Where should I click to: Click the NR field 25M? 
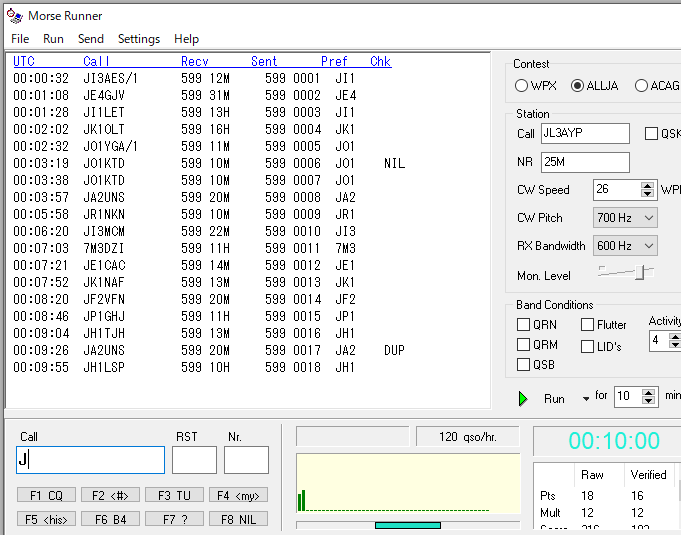click(x=585, y=162)
